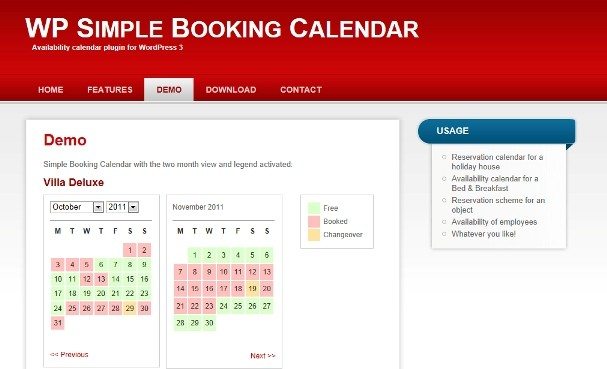
Task: Click the October month select box
Action: [x=77, y=207]
